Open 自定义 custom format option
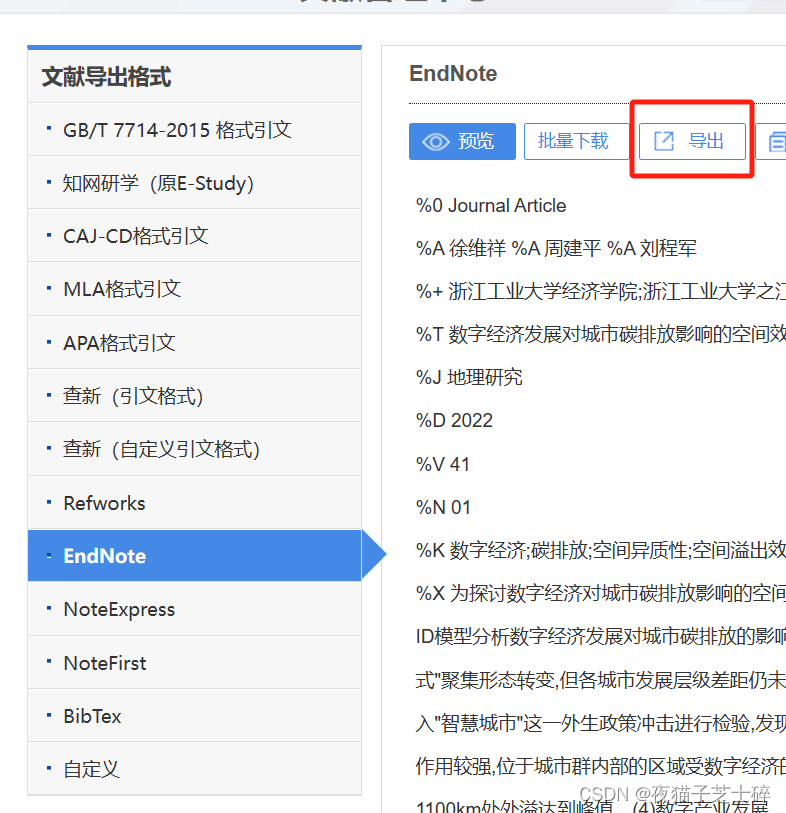The height and width of the screenshot is (813, 786). point(194,769)
